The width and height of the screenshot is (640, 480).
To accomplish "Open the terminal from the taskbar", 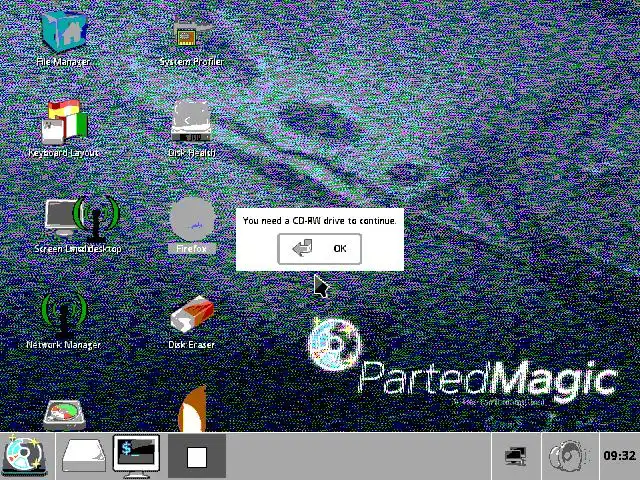I will 136,456.
